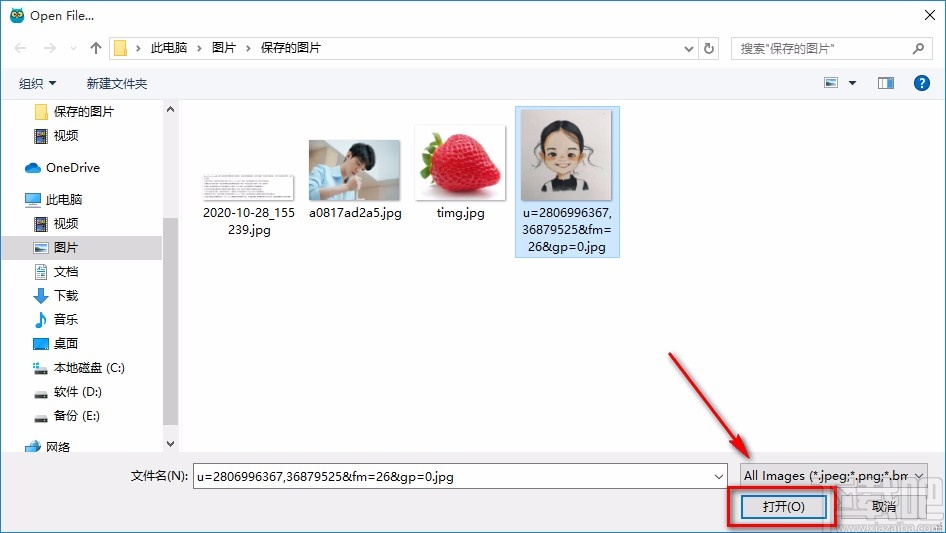
Task: Go forward to next folder
Action: click(49, 48)
